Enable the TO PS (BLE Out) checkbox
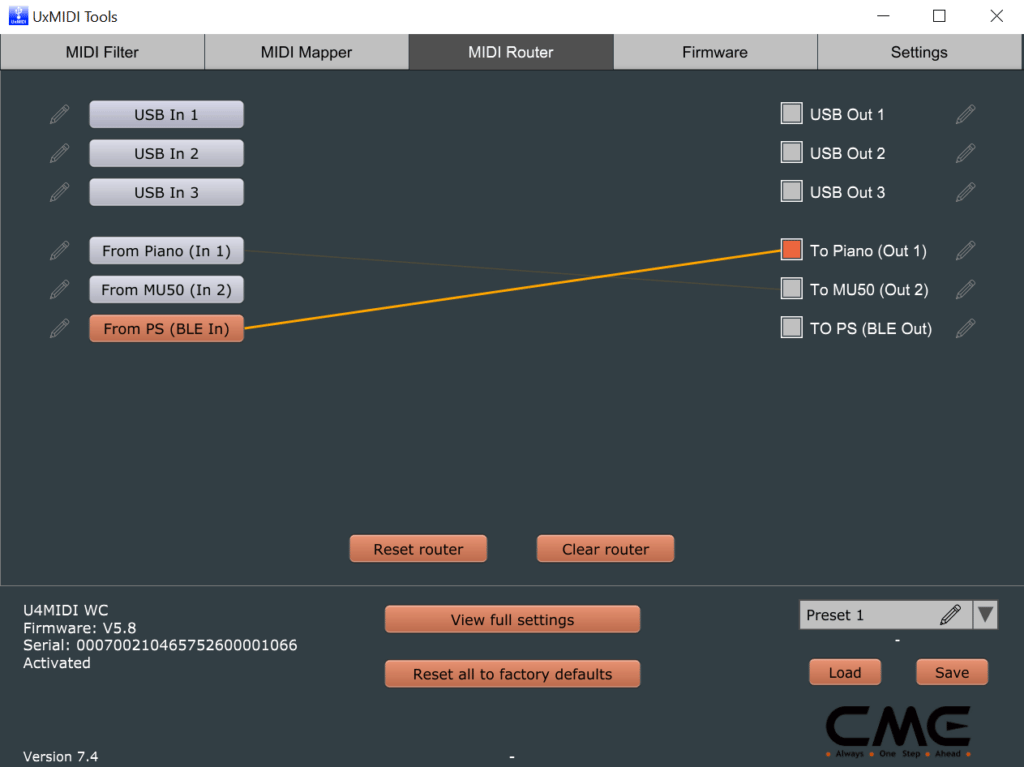Image resolution: width=1024 pixels, height=767 pixels. (790, 328)
